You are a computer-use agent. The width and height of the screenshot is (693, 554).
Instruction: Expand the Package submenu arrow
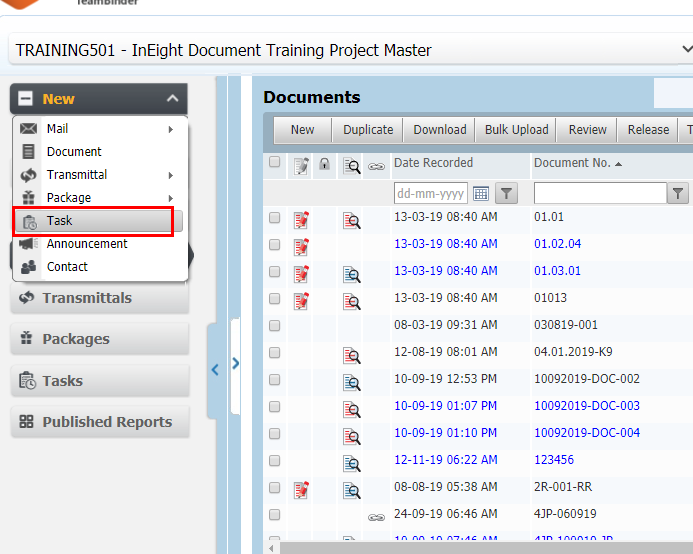pyautogui.click(x=171, y=199)
